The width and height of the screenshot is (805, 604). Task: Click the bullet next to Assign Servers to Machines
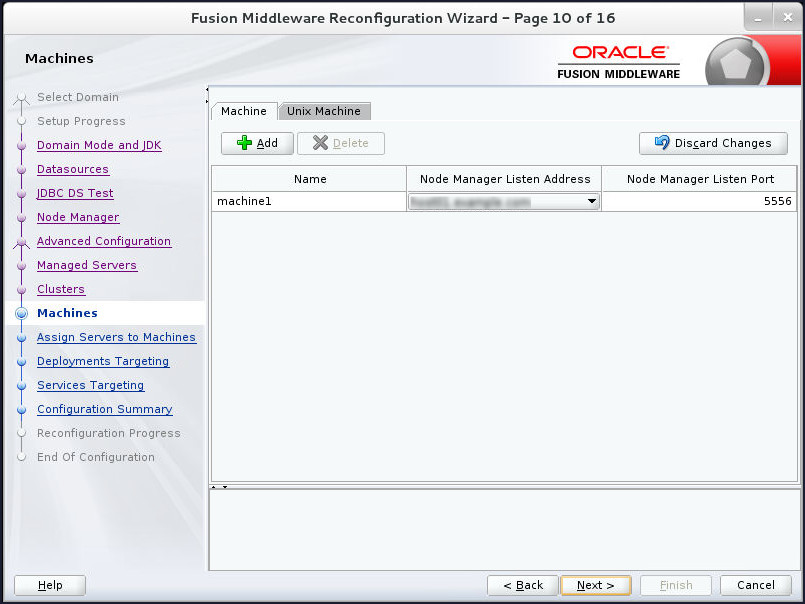(22, 338)
